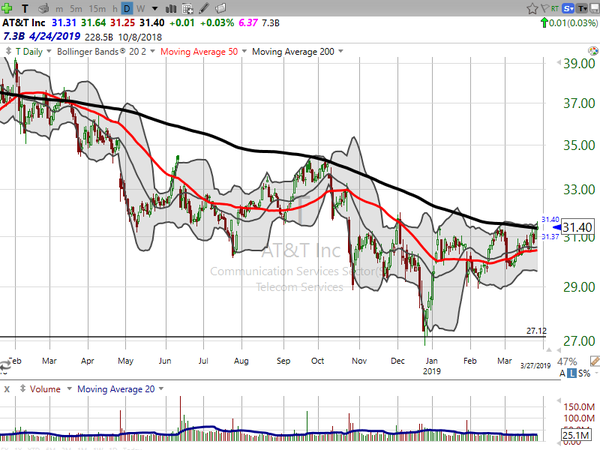Click the plot reorder arrows beside T Daily
This screenshot has height=450, width=600.
[8, 51]
